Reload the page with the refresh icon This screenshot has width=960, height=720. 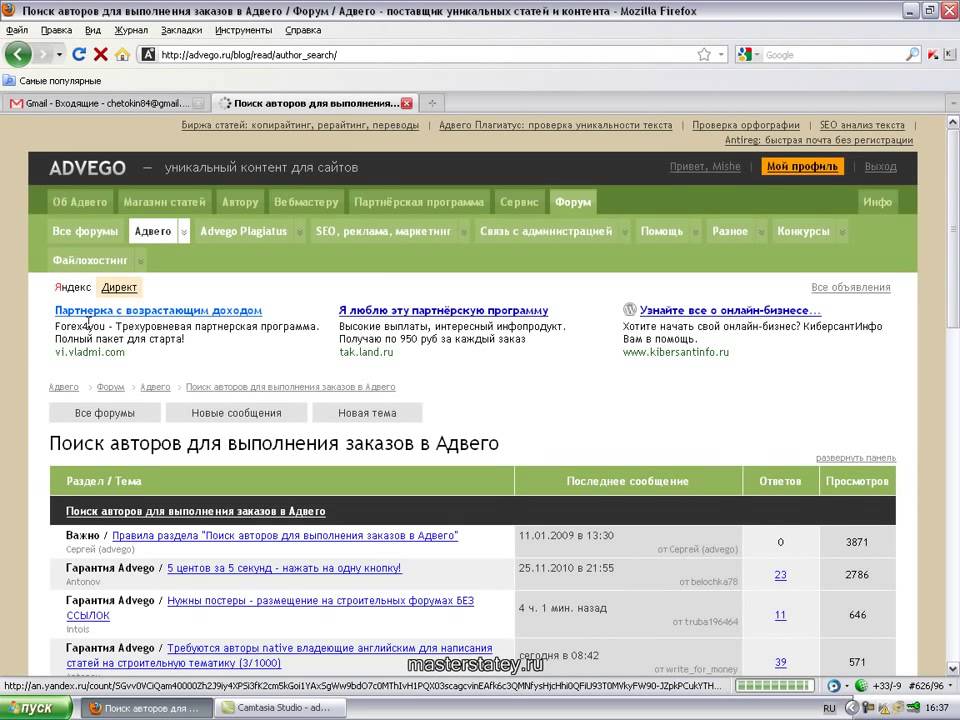pos(79,54)
